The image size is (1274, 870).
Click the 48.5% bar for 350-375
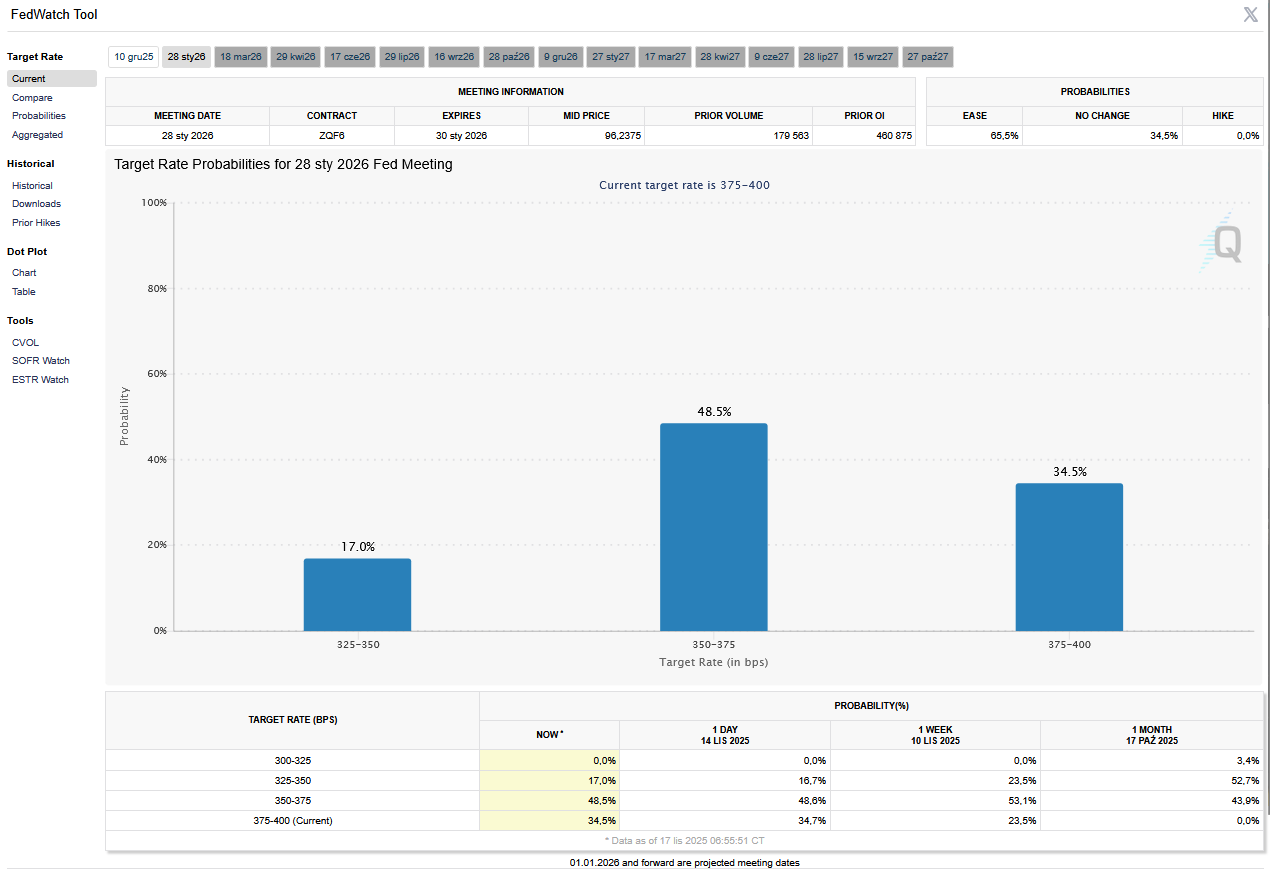click(713, 527)
